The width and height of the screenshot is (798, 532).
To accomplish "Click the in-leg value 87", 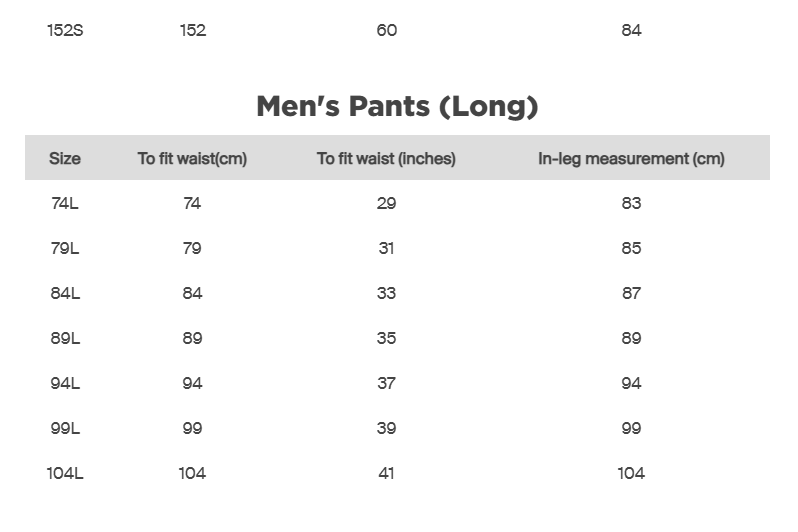I will (631, 293).
